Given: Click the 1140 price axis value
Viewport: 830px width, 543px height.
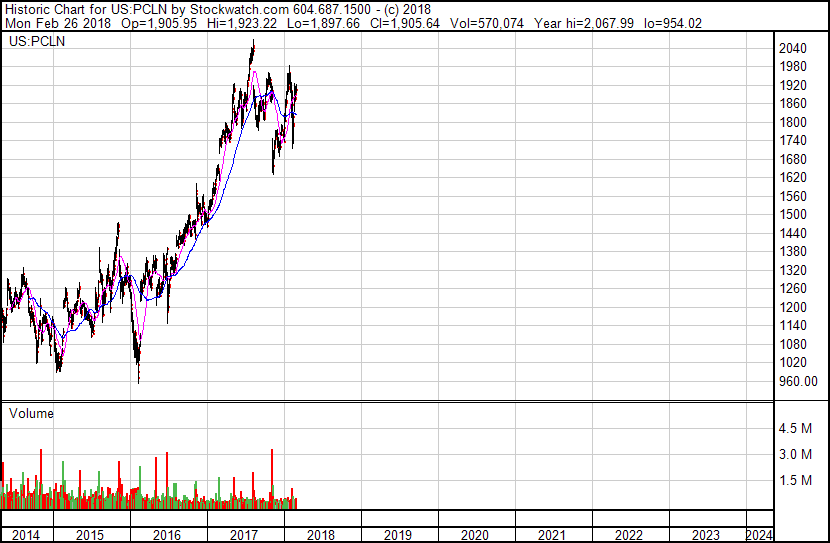Looking at the screenshot, I should click(x=793, y=325).
